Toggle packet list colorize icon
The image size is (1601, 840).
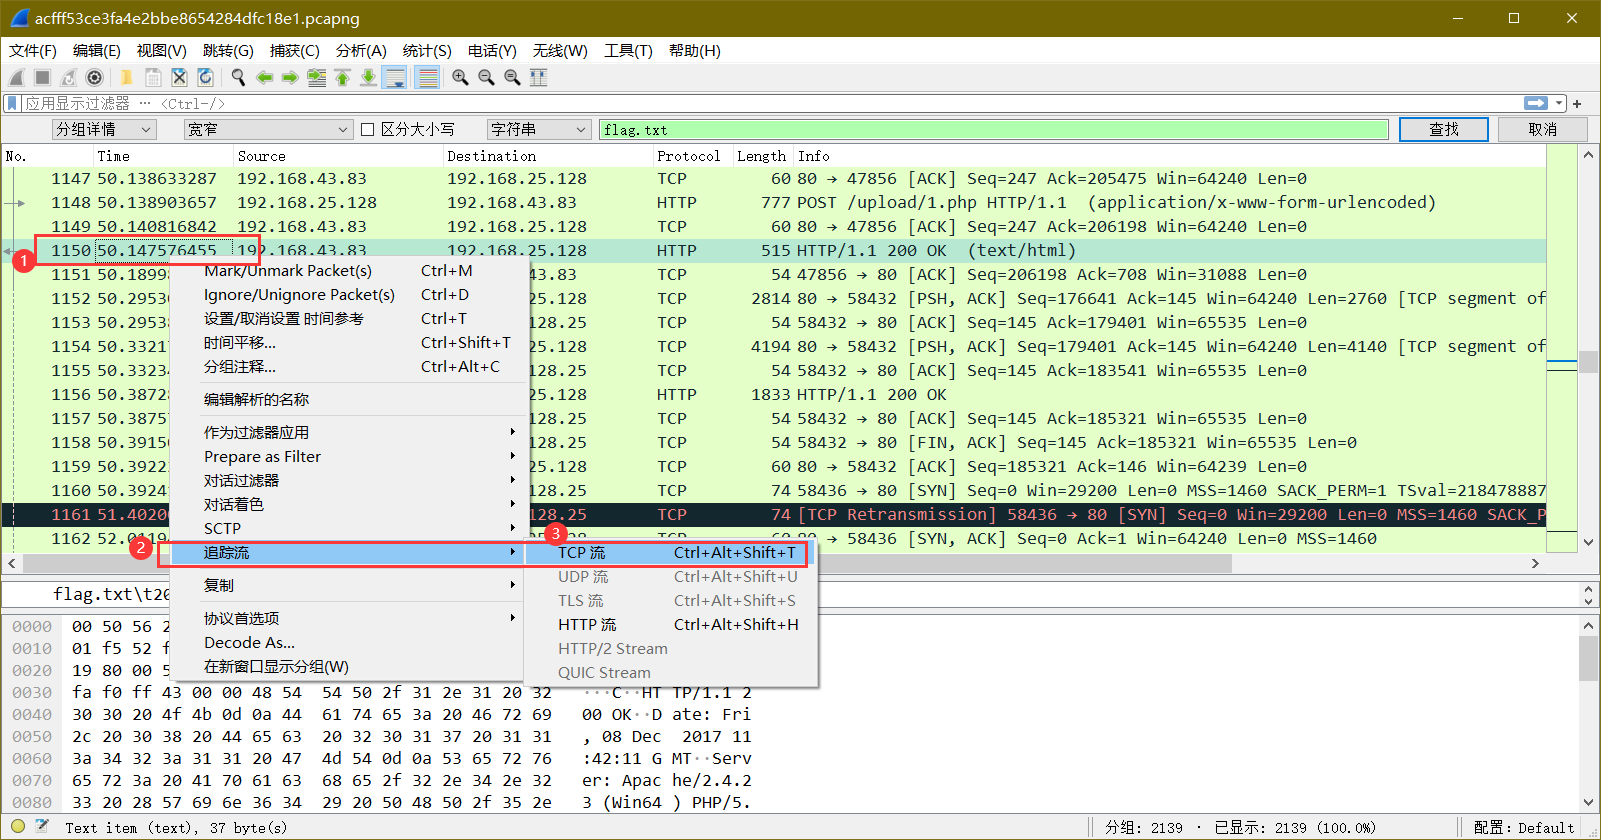pyautogui.click(x=428, y=77)
